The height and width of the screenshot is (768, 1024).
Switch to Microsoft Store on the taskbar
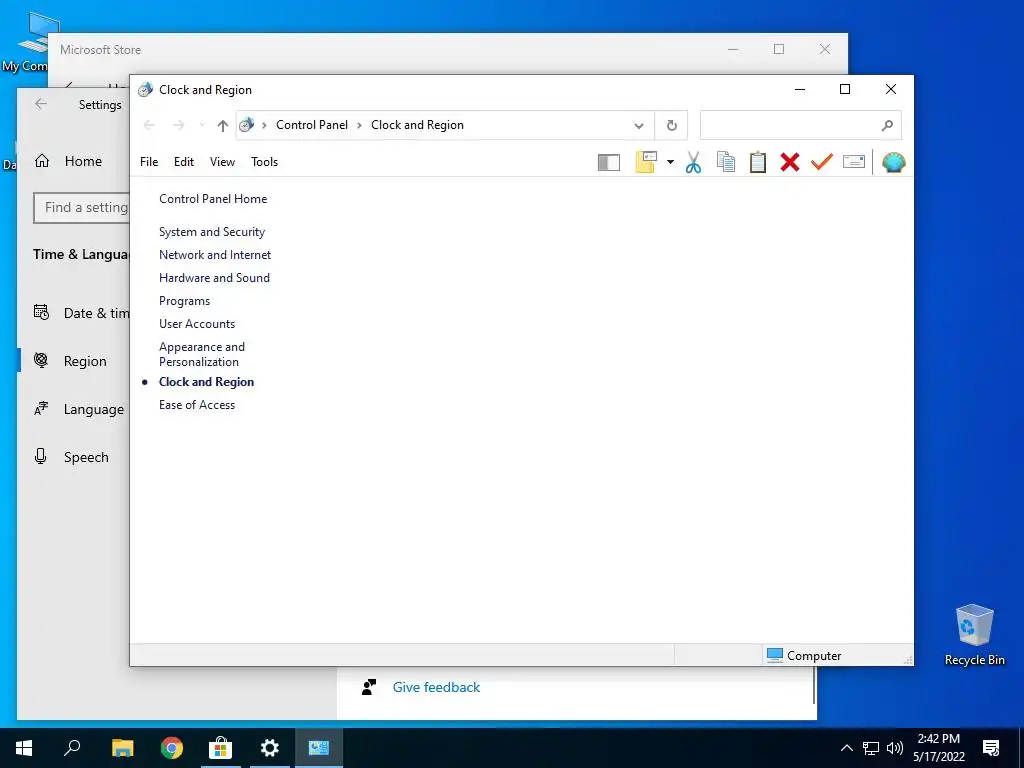[221, 748]
